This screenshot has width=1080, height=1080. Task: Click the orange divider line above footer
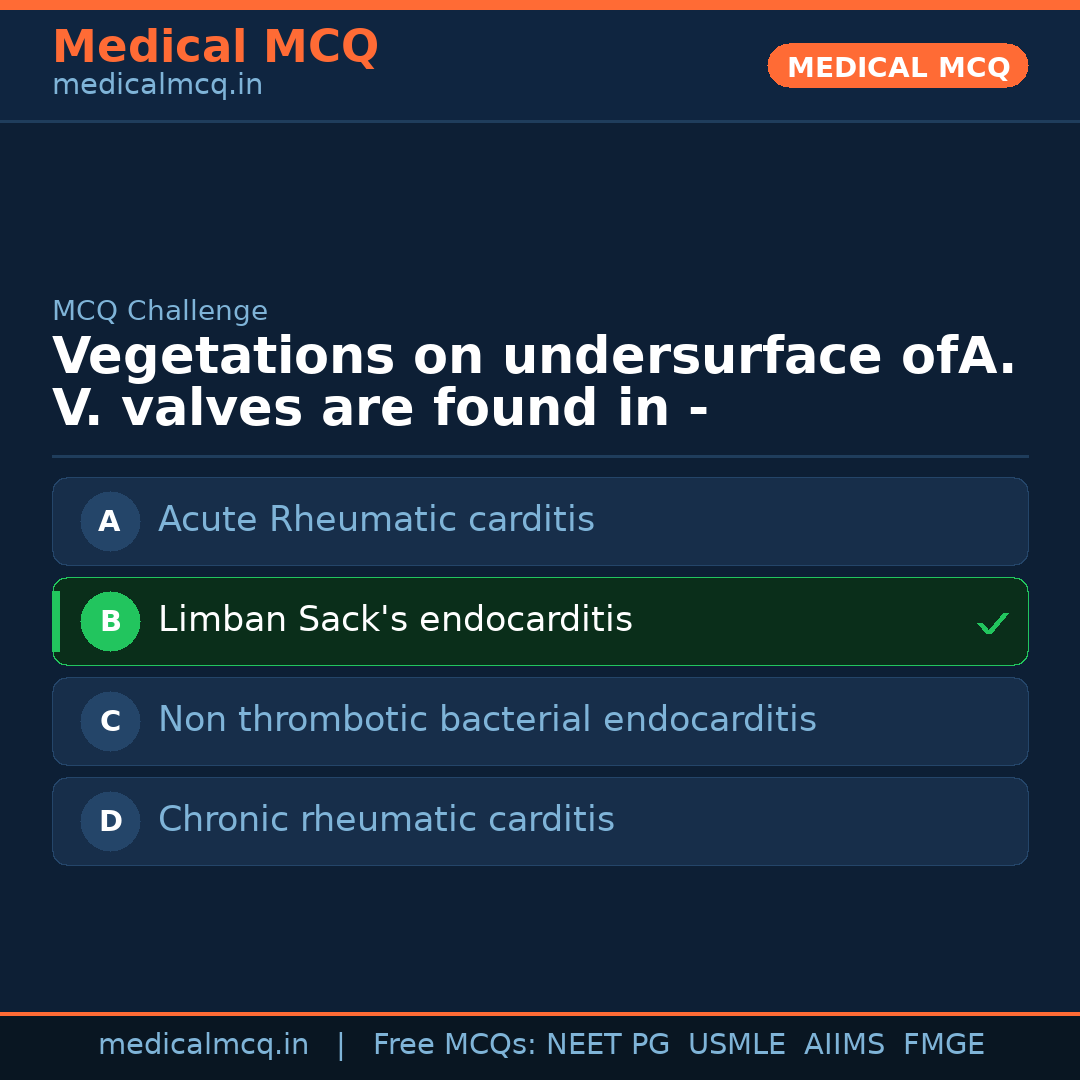click(540, 1012)
